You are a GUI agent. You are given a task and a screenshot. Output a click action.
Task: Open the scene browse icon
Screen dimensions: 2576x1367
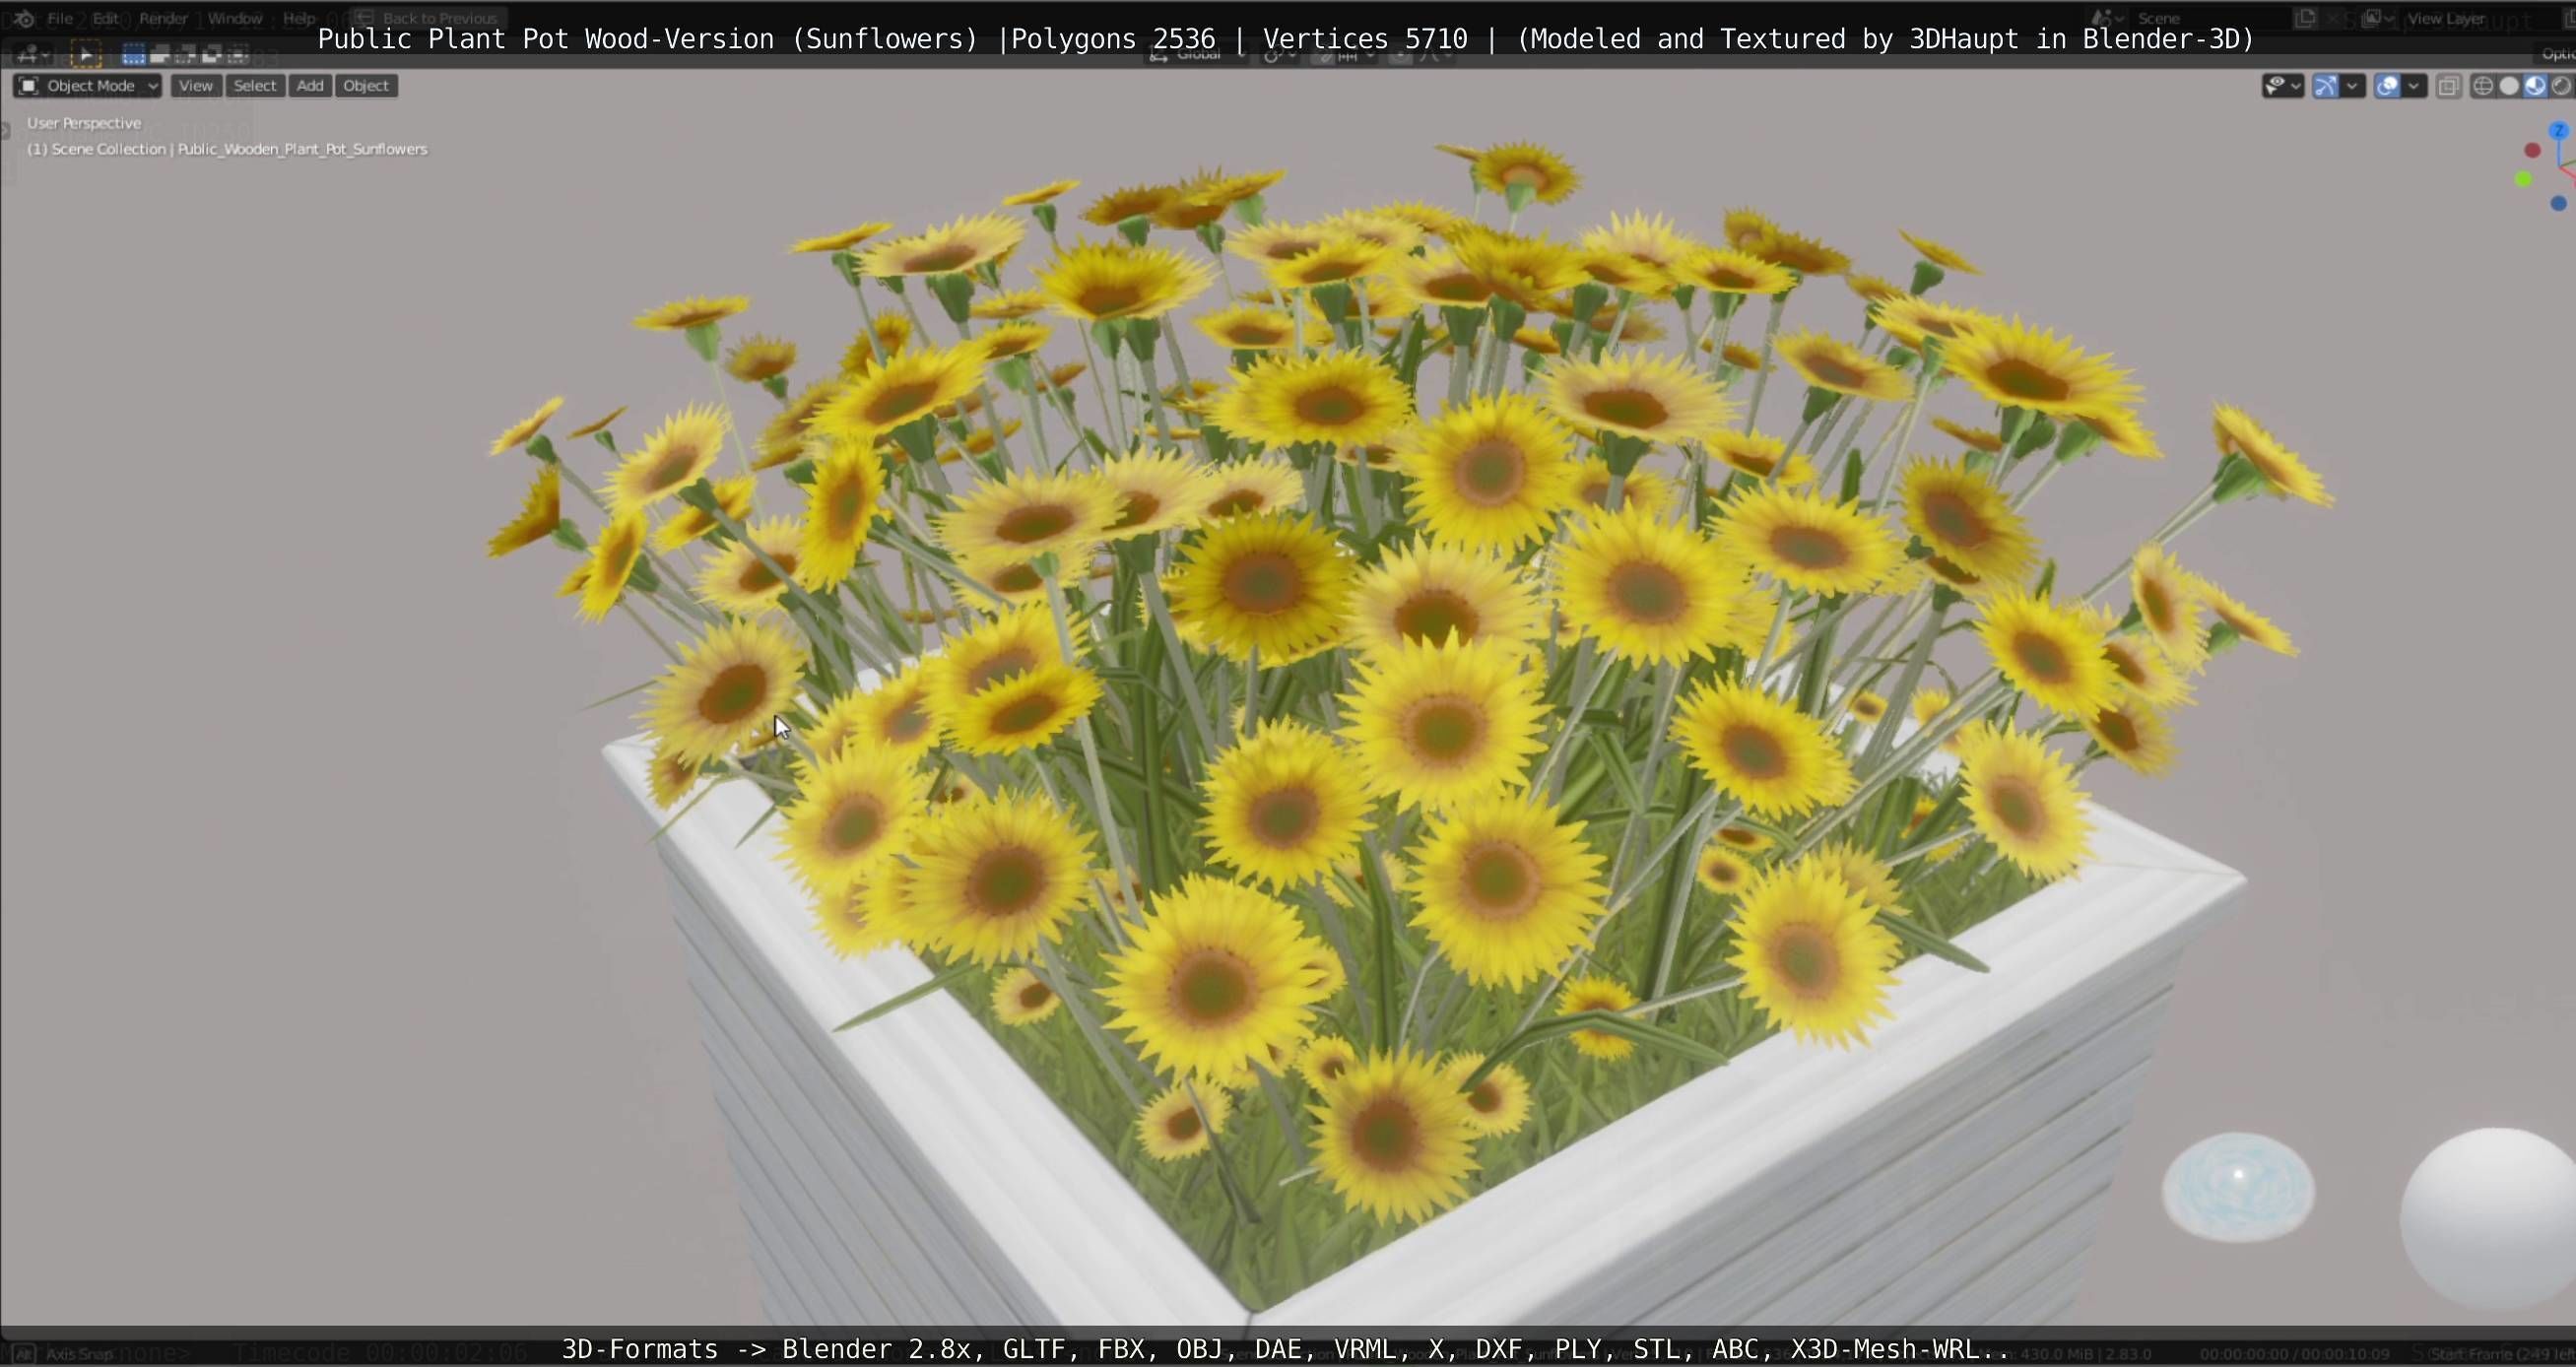point(2107,18)
